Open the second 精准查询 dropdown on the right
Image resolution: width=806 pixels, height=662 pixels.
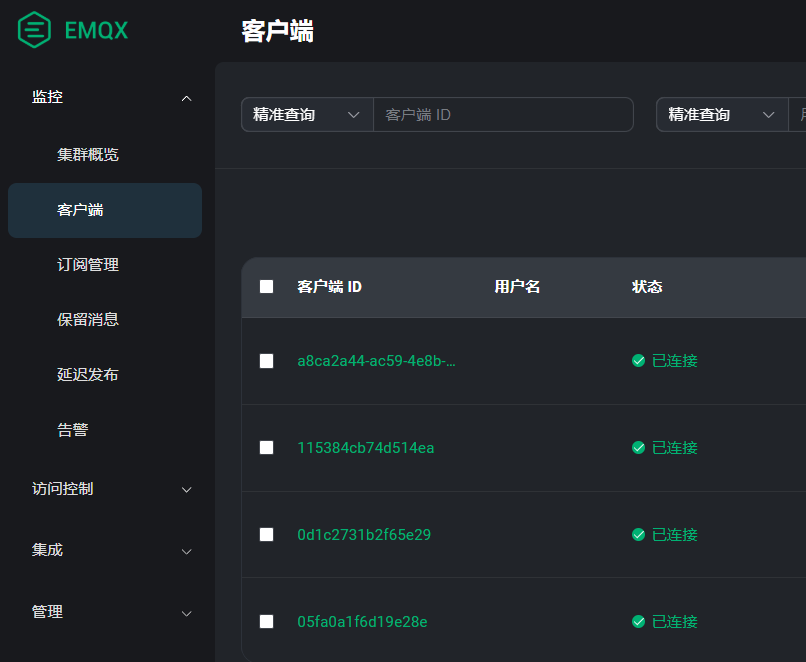click(721, 115)
